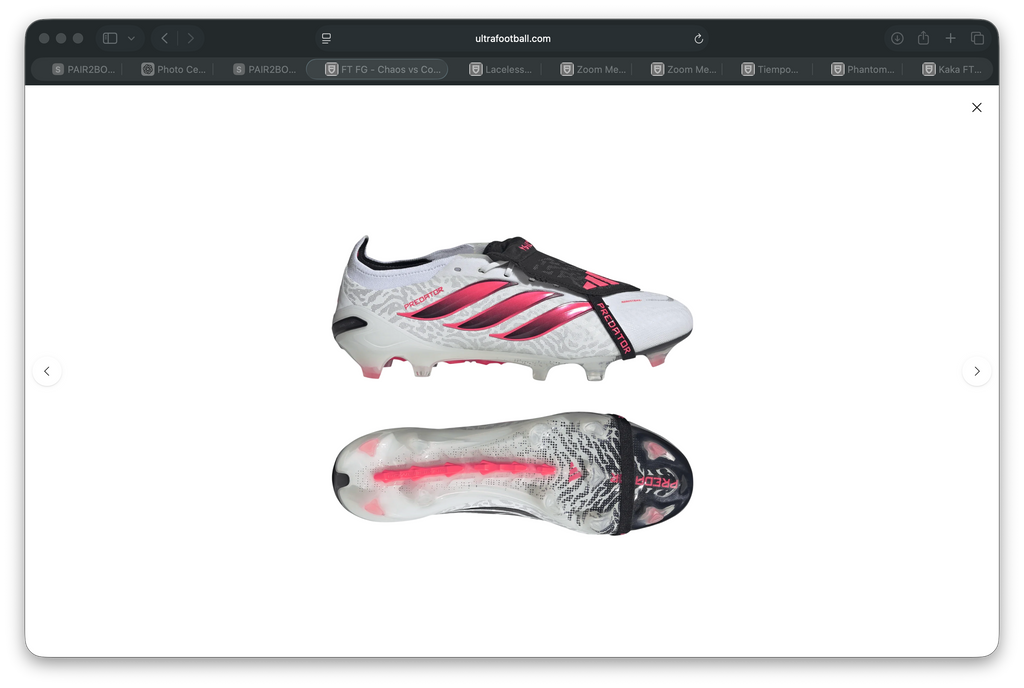Switch to the first Zoom Me... tab
The image size is (1024, 688).
[x=593, y=69]
